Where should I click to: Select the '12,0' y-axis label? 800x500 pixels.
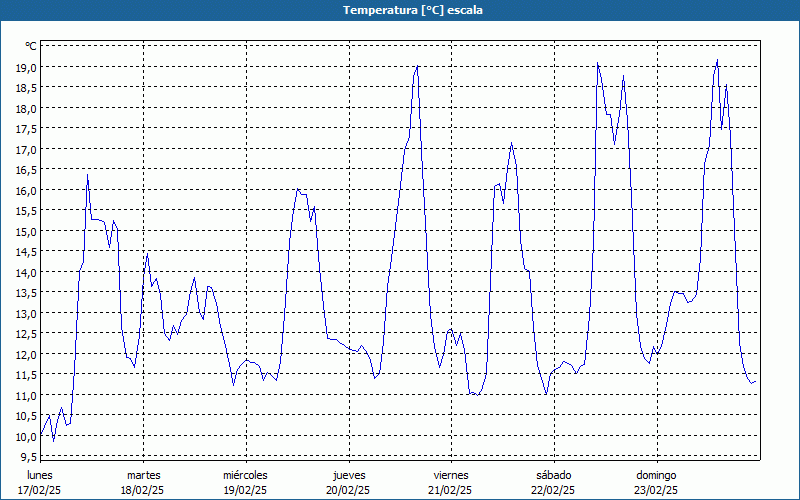pyautogui.click(x=27, y=354)
